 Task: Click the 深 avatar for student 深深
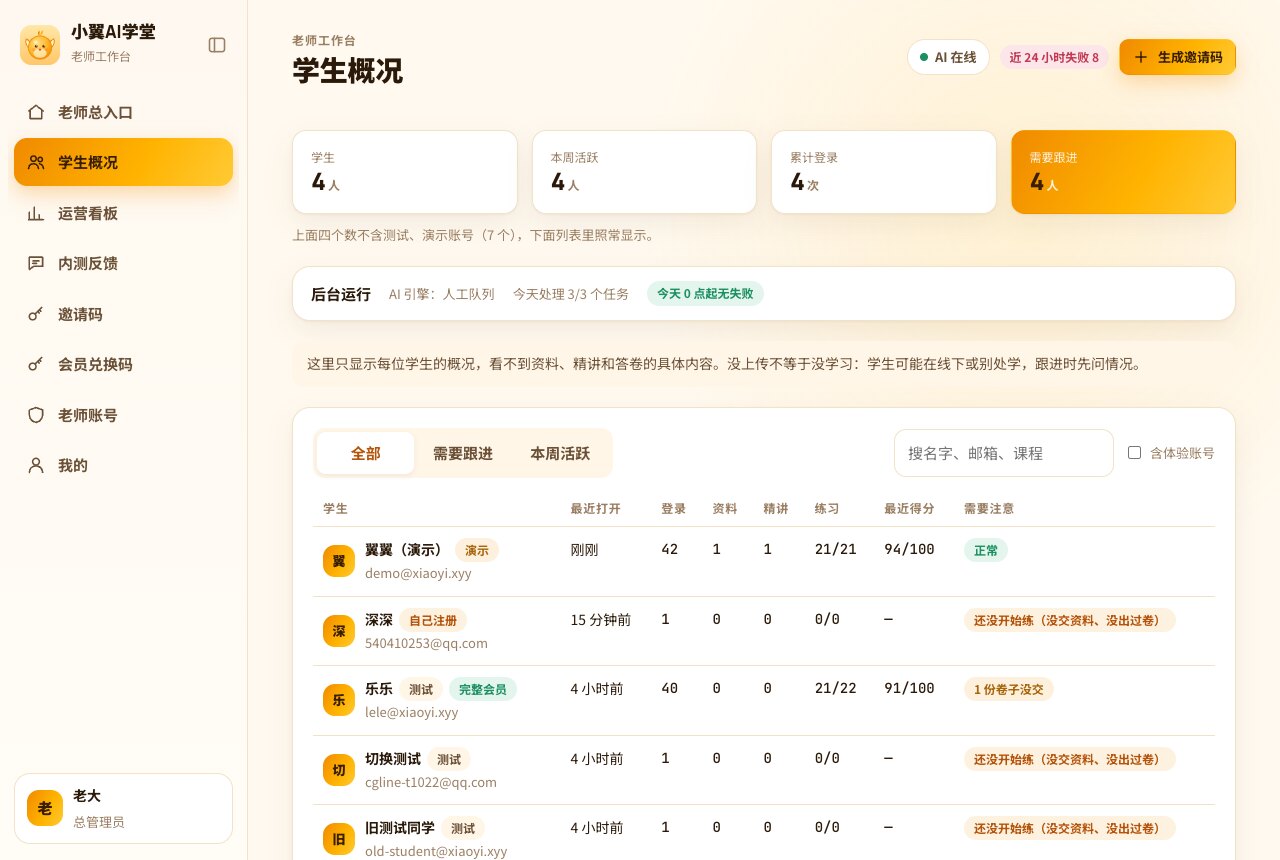pos(339,631)
